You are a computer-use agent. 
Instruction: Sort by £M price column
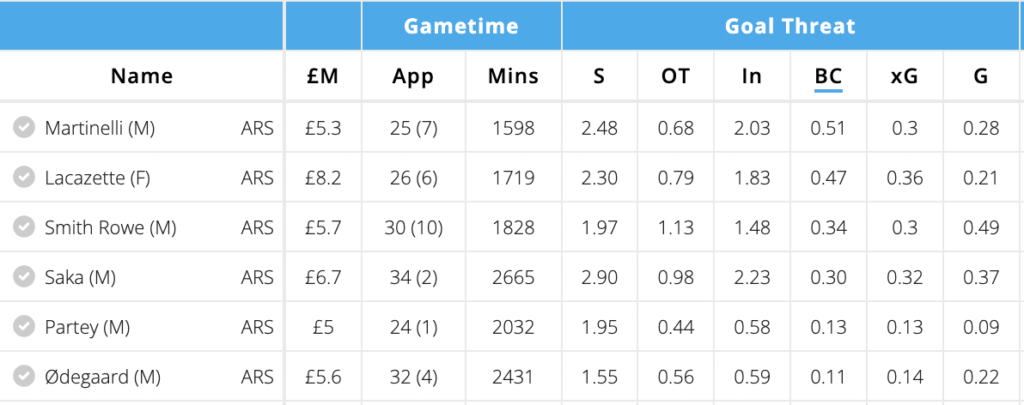coord(323,76)
